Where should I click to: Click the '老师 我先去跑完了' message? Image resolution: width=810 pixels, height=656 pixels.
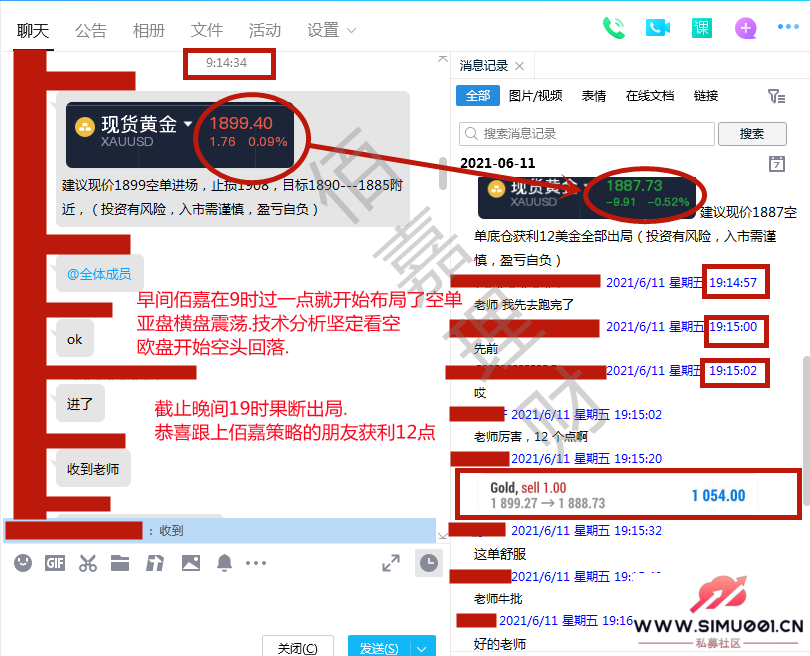(x=523, y=305)
